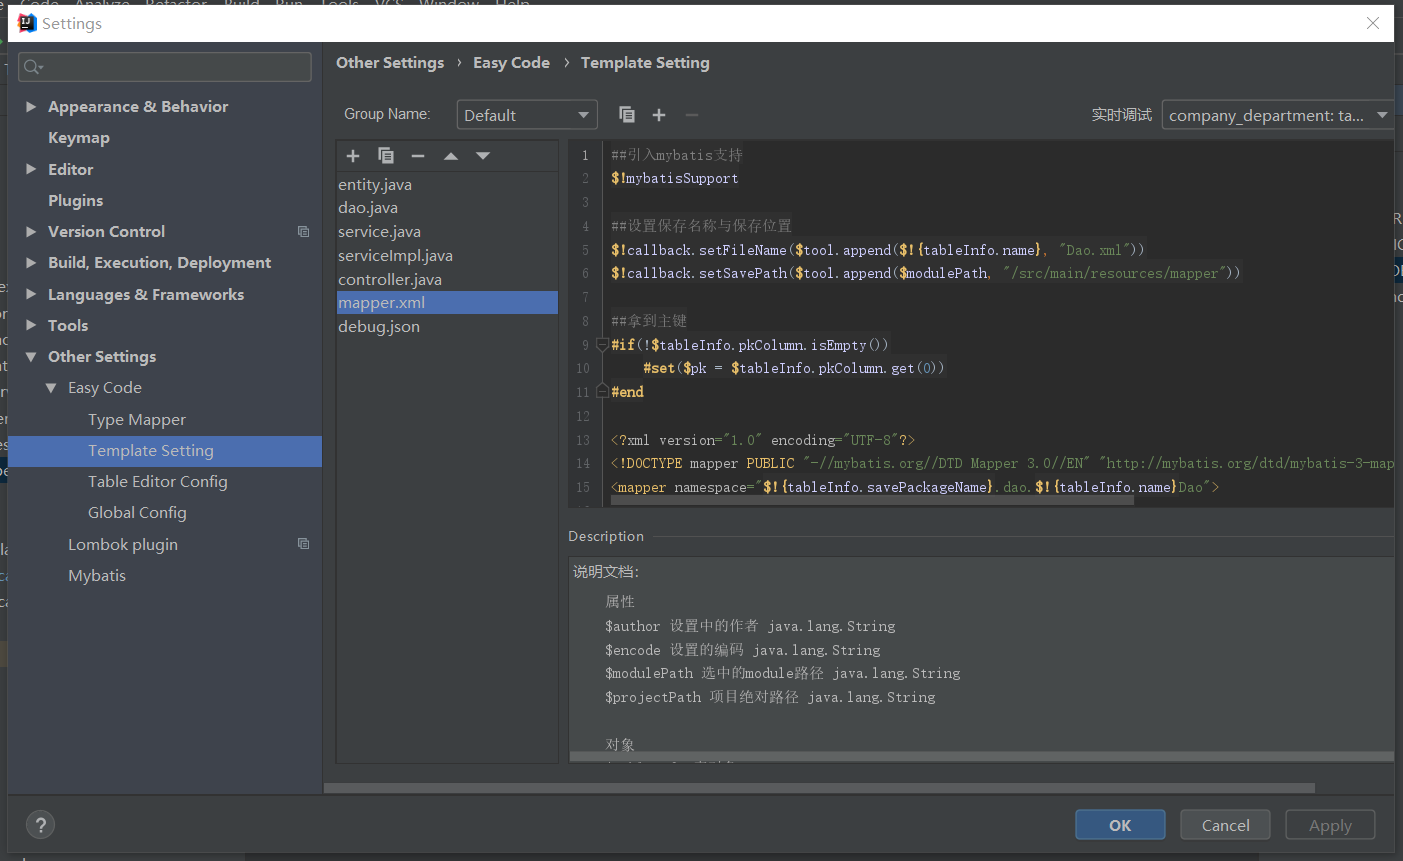Move the selected template down
1403x861 pixels.
click(483, 156)
